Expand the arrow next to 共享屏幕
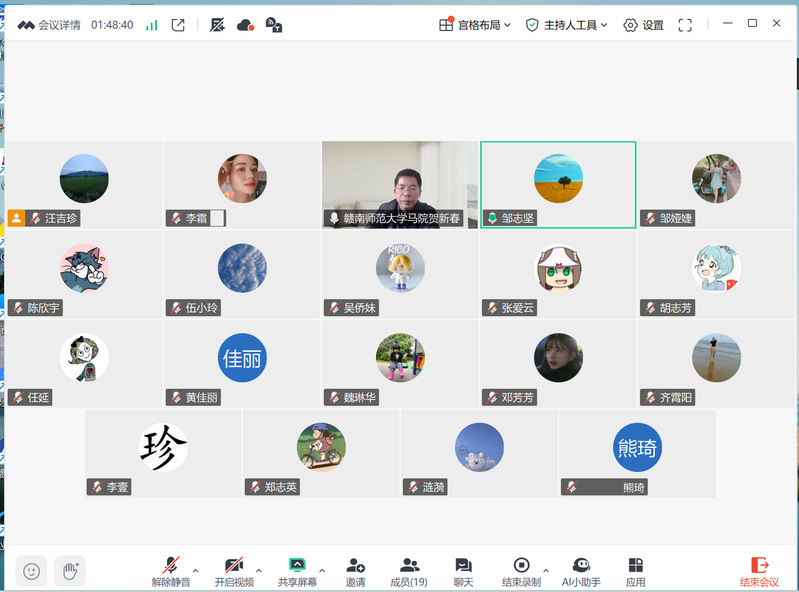Viewport: 799px width, 592px height. 322,570
